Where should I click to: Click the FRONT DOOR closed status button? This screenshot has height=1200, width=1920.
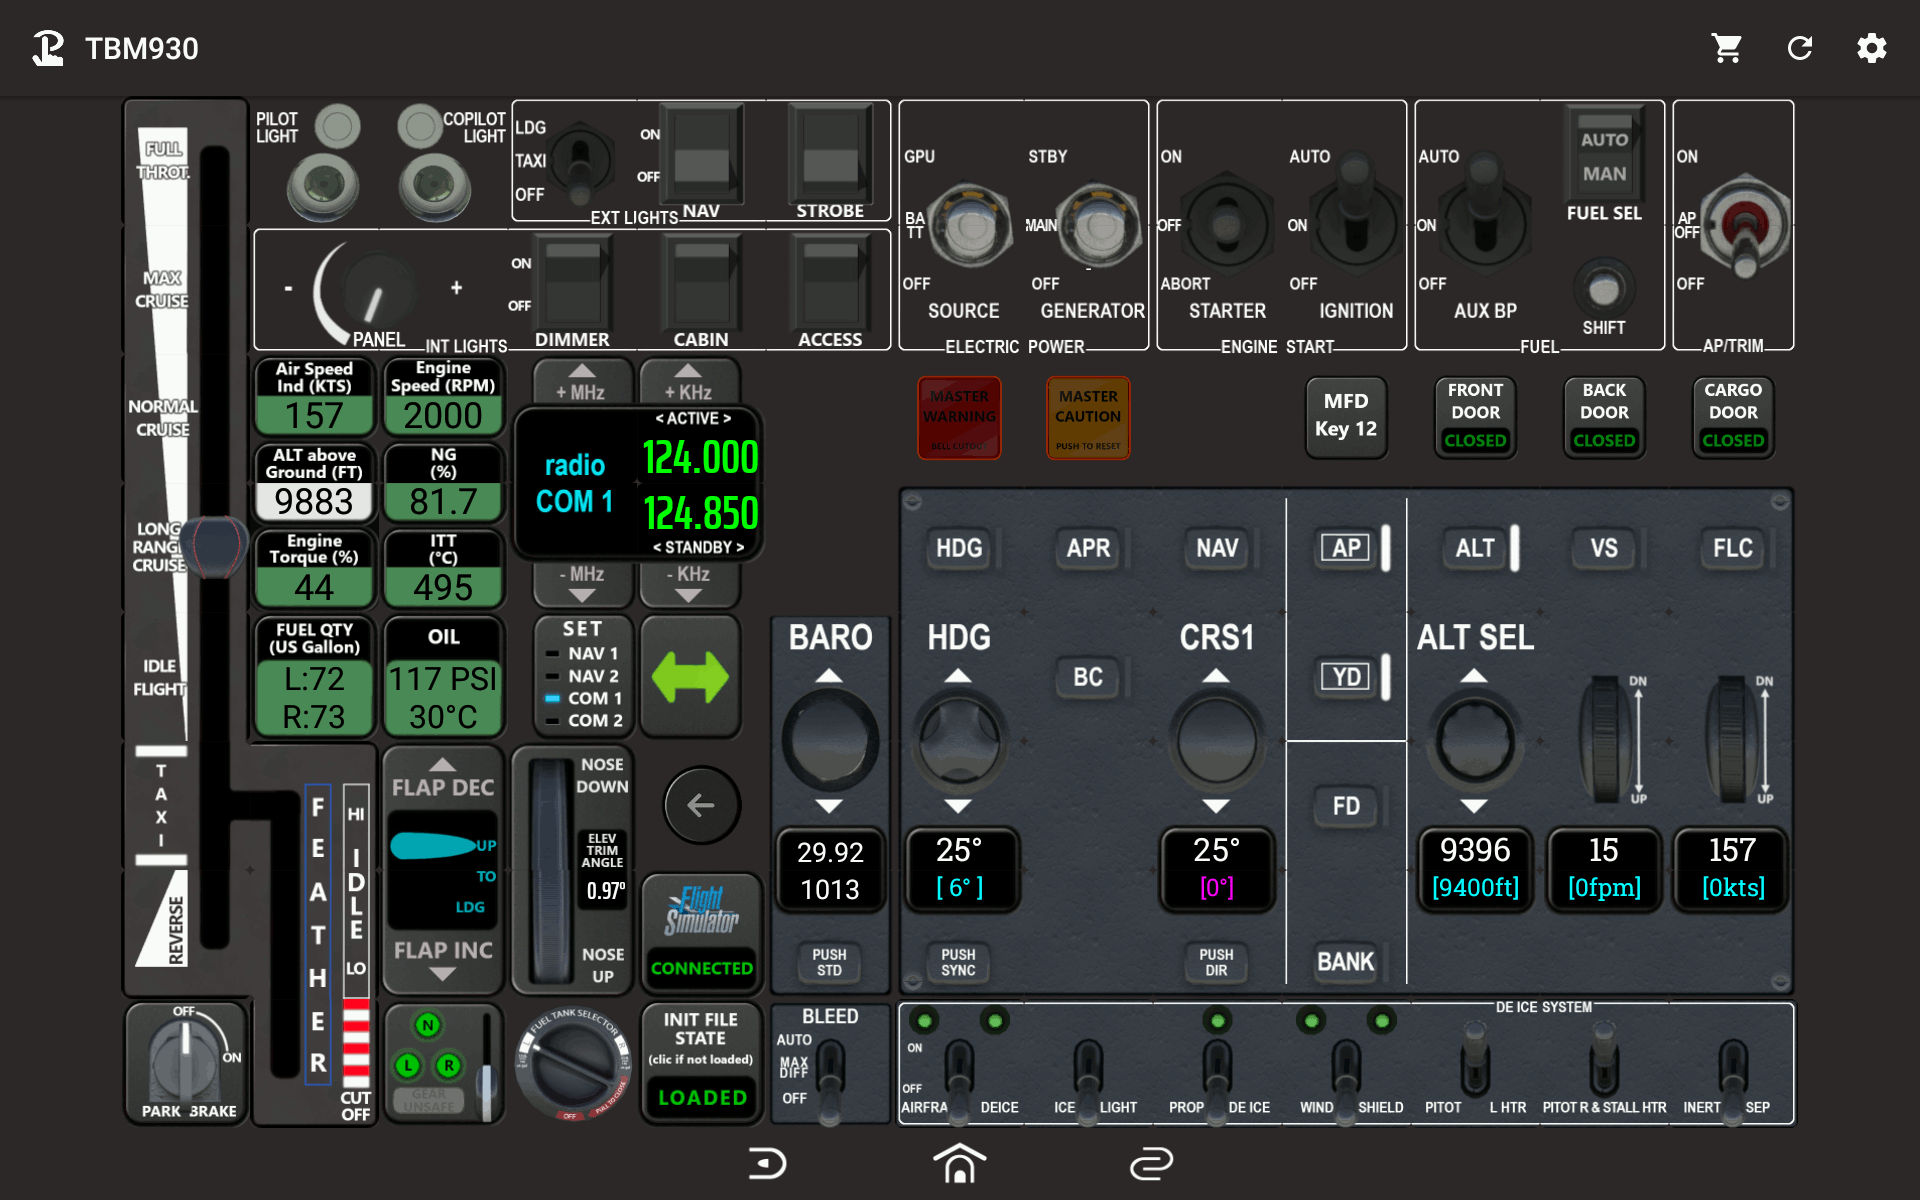[x=1475, y=417]
